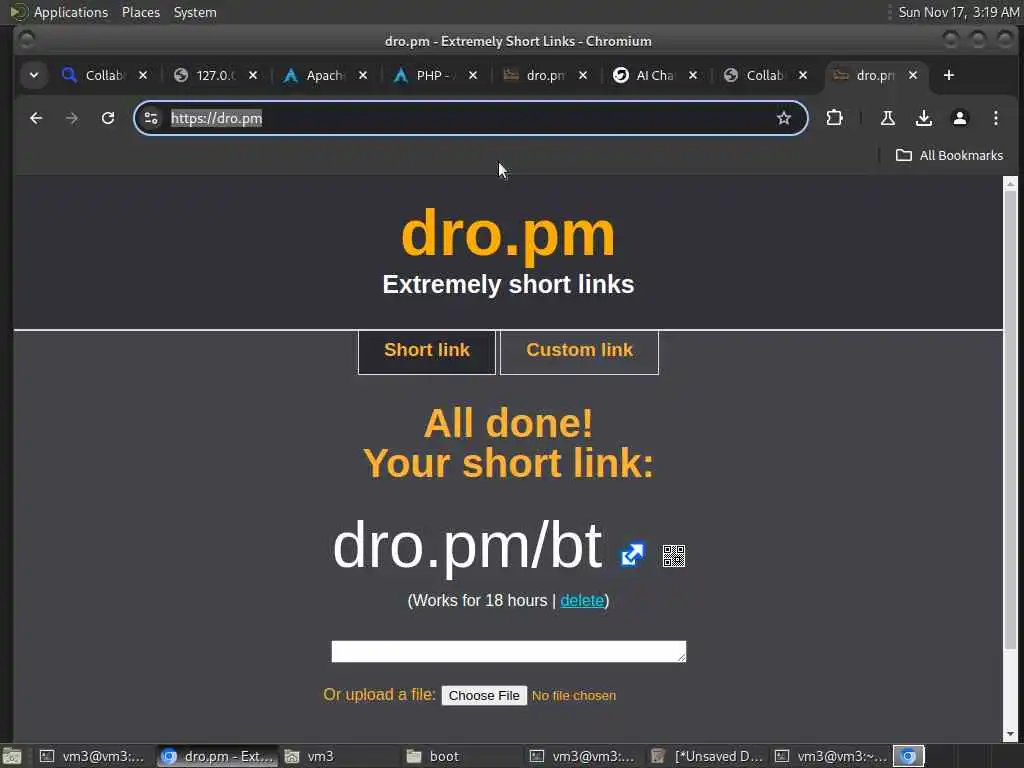Bookmark this page with the star icon
The image size is (1024, 768).
784,118
